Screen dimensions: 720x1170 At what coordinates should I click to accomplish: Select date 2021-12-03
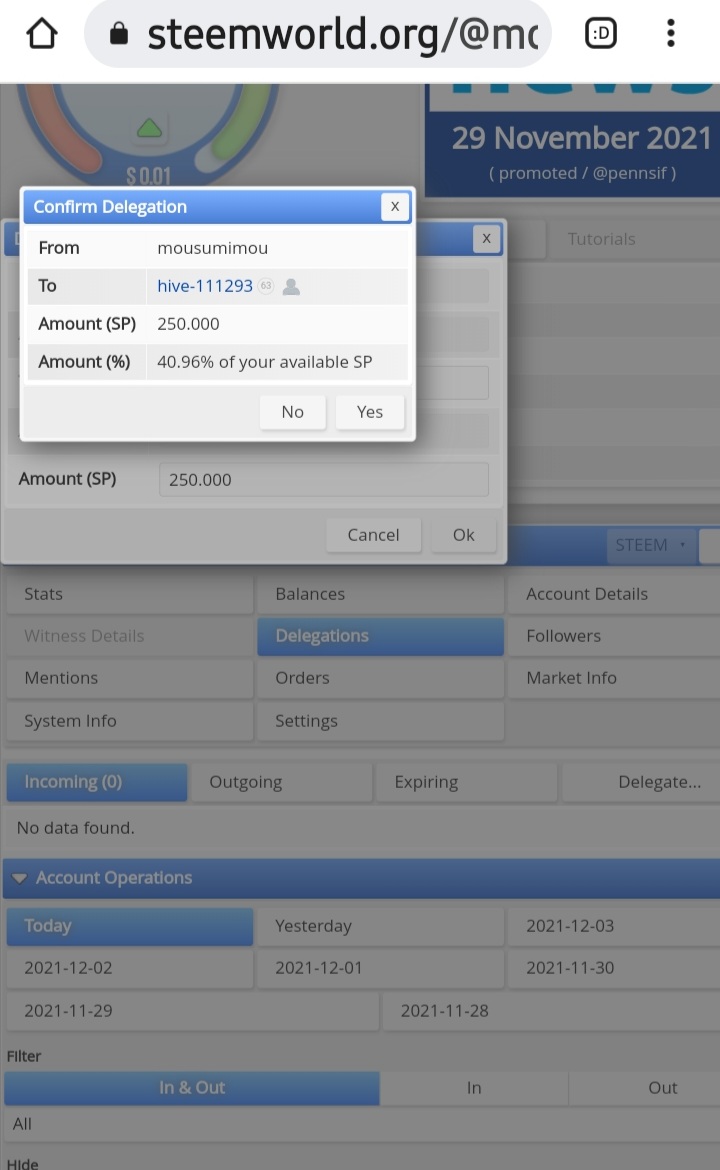coord(614,926)
